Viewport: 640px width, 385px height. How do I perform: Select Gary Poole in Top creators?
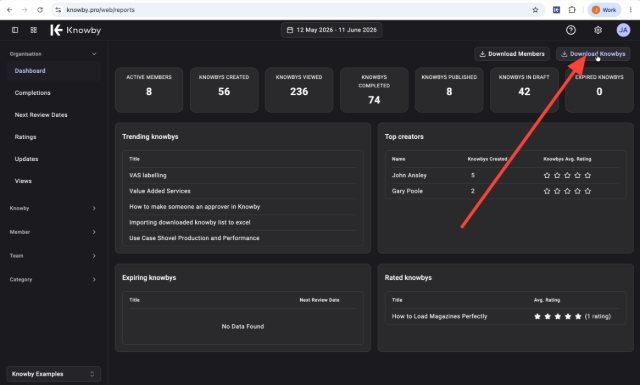407,191
